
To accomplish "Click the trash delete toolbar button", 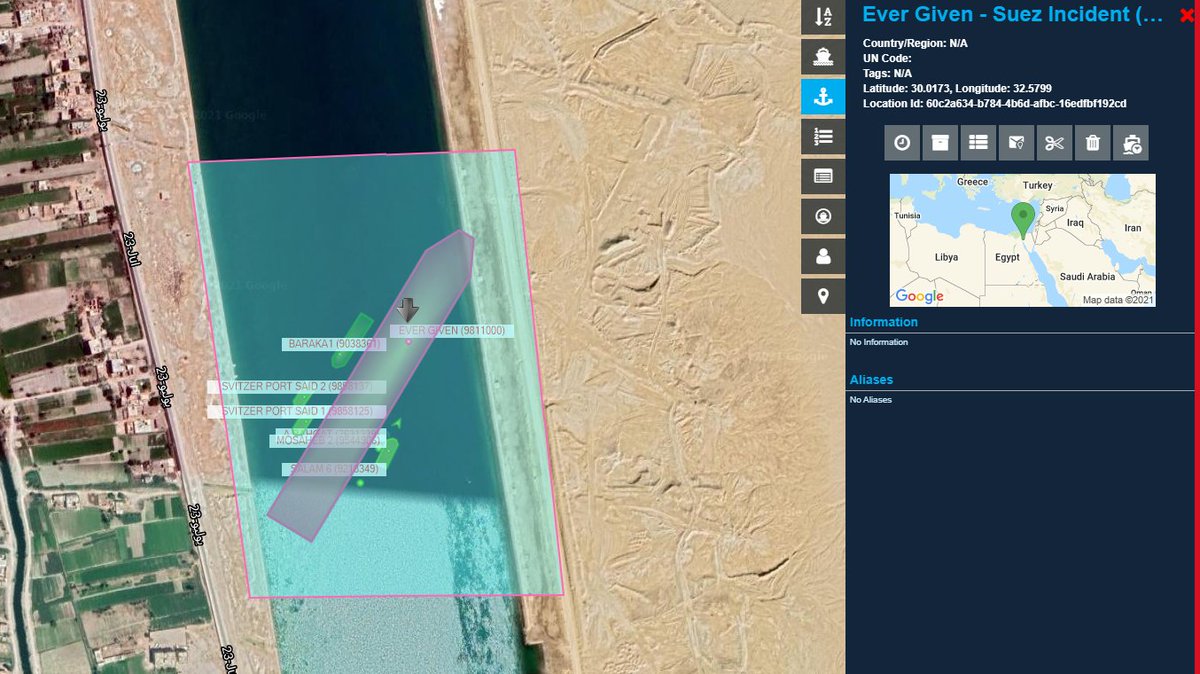I will coord(1092,143).
